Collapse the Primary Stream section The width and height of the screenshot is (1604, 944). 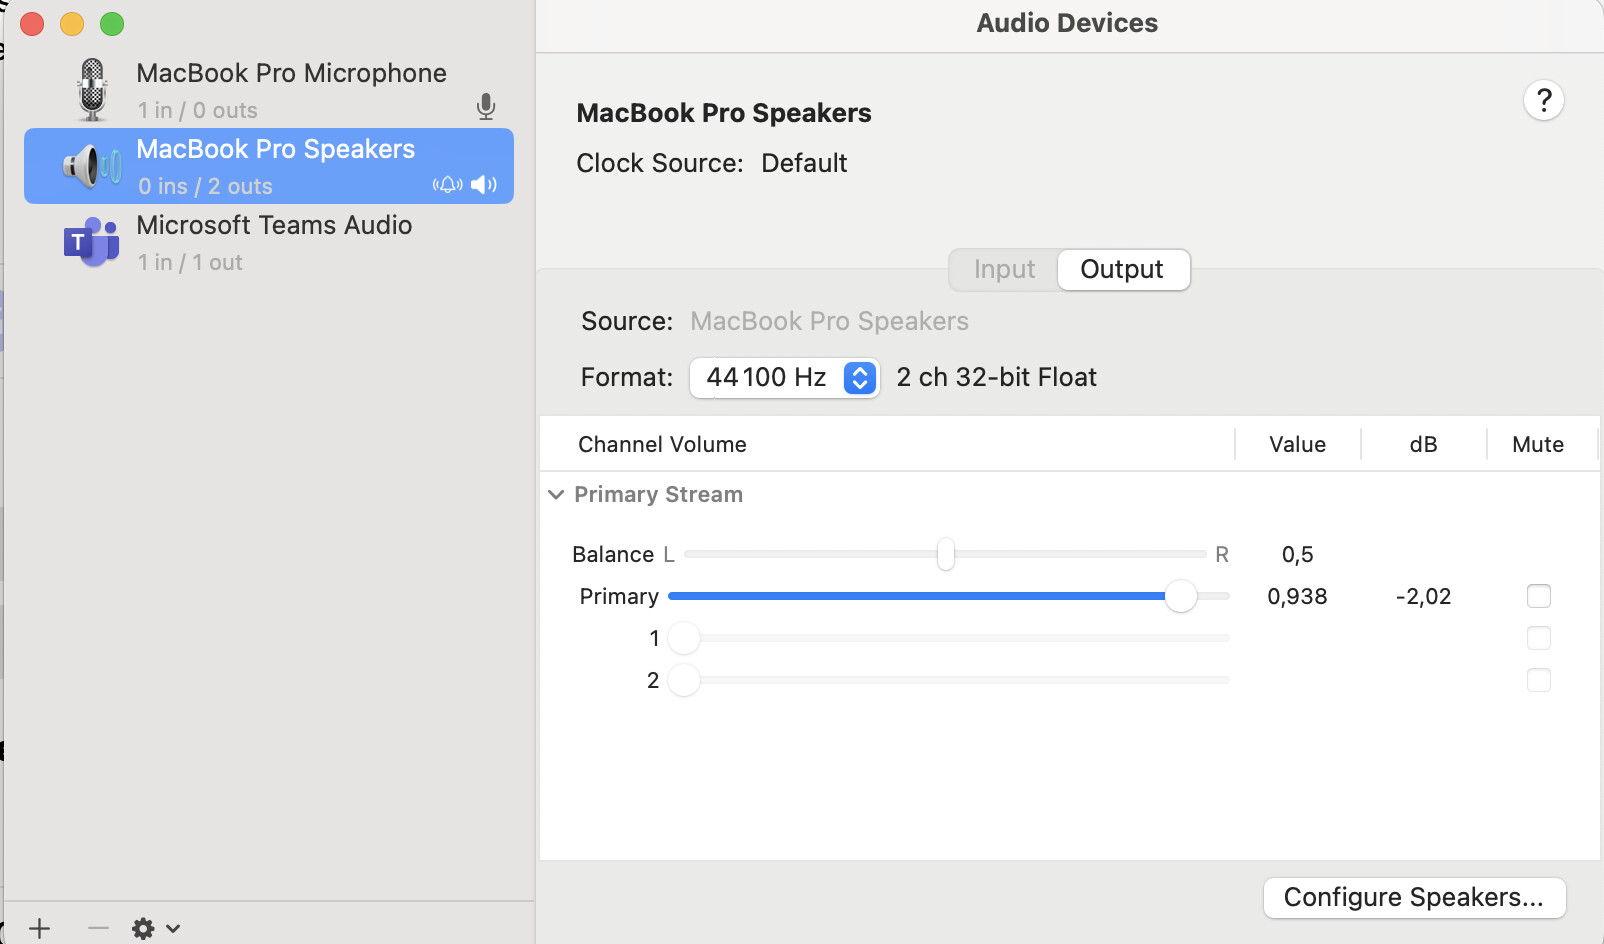pos(556,495)
